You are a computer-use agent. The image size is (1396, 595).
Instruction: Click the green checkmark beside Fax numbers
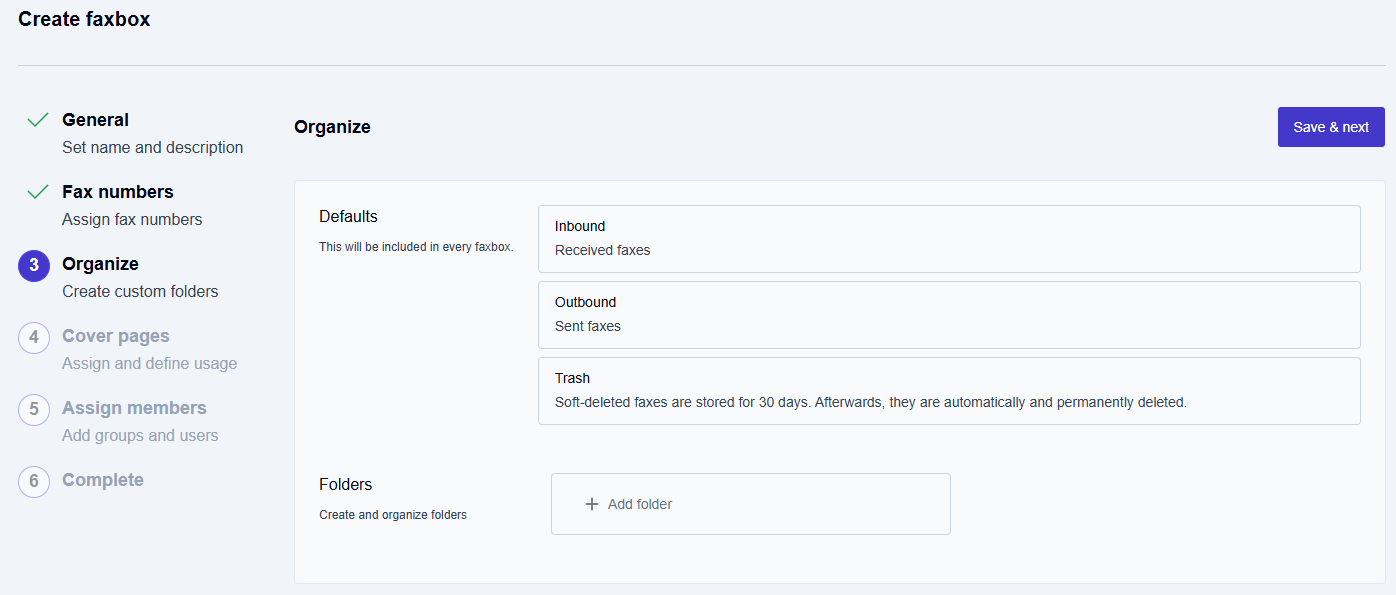[x=38, y=192]
